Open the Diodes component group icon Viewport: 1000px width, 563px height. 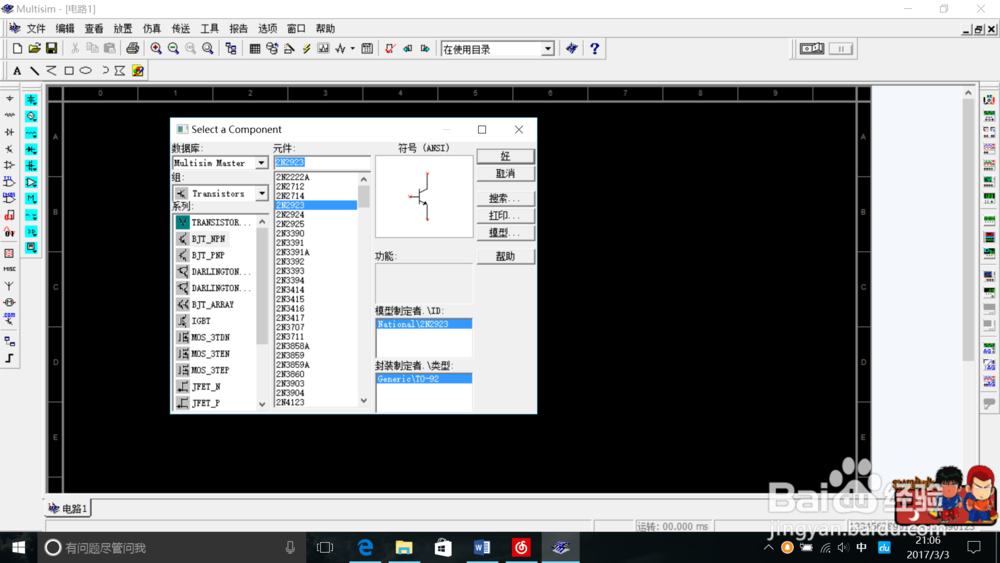pyautogui.click(x=10, y=132)
